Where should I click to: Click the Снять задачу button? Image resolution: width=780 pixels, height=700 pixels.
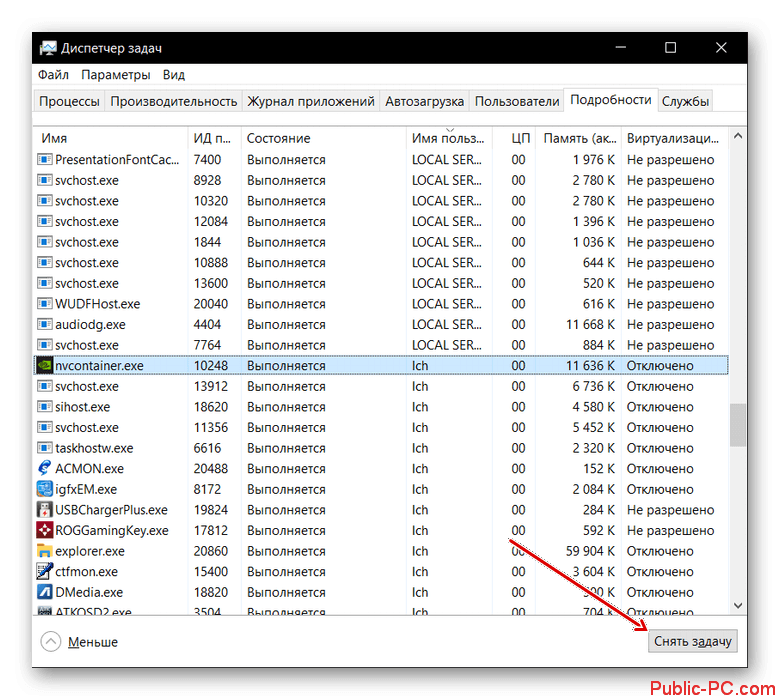692,641
